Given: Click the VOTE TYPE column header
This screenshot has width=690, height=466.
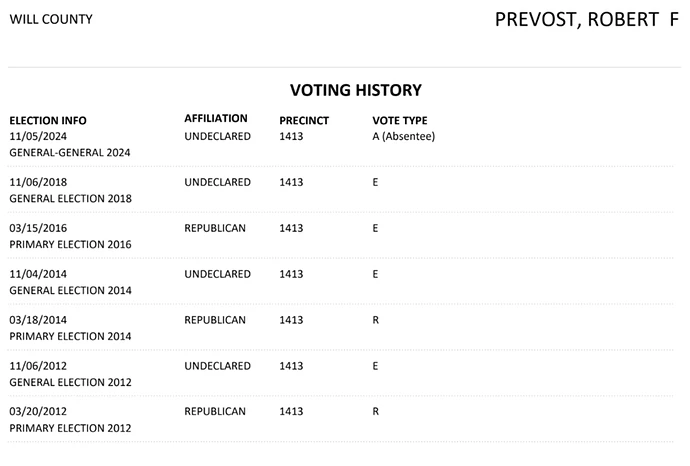Looking at the screenshot, I should (400, 121).
